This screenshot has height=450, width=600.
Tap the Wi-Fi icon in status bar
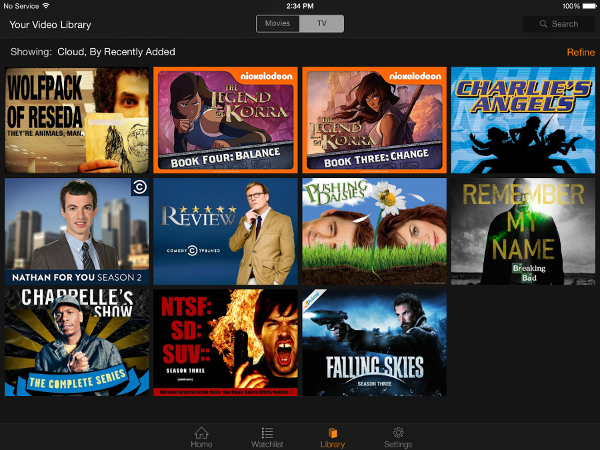pyautogui.click(x=46, y=6)
